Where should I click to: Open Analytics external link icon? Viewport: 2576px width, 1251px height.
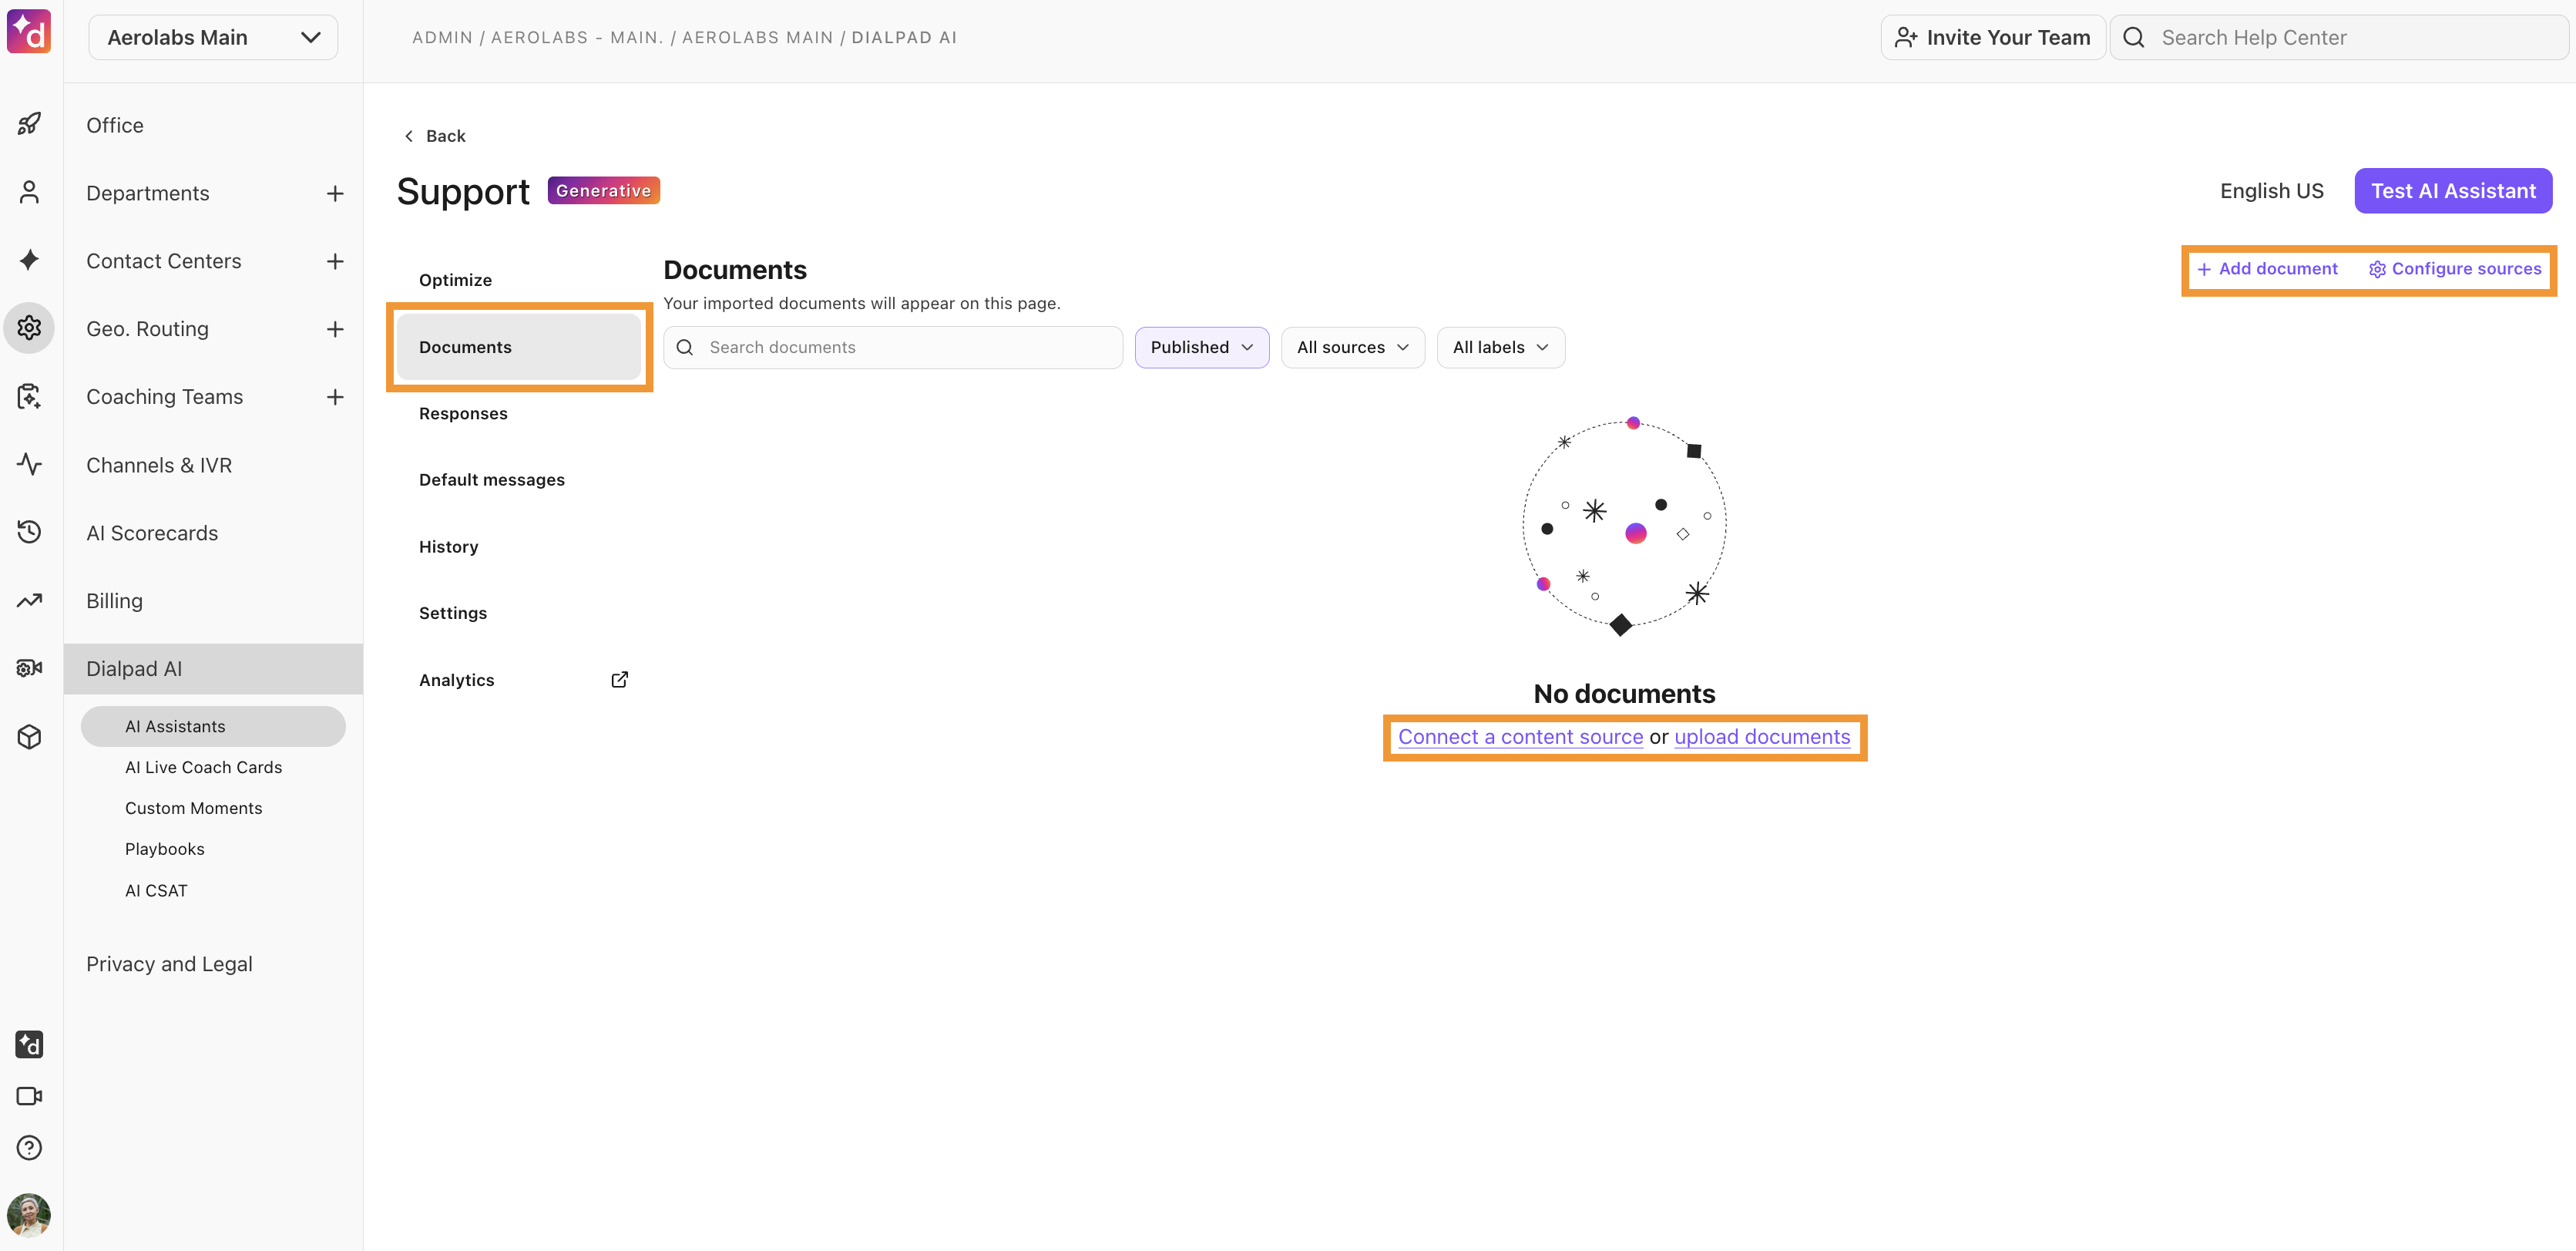pos(620,679)
